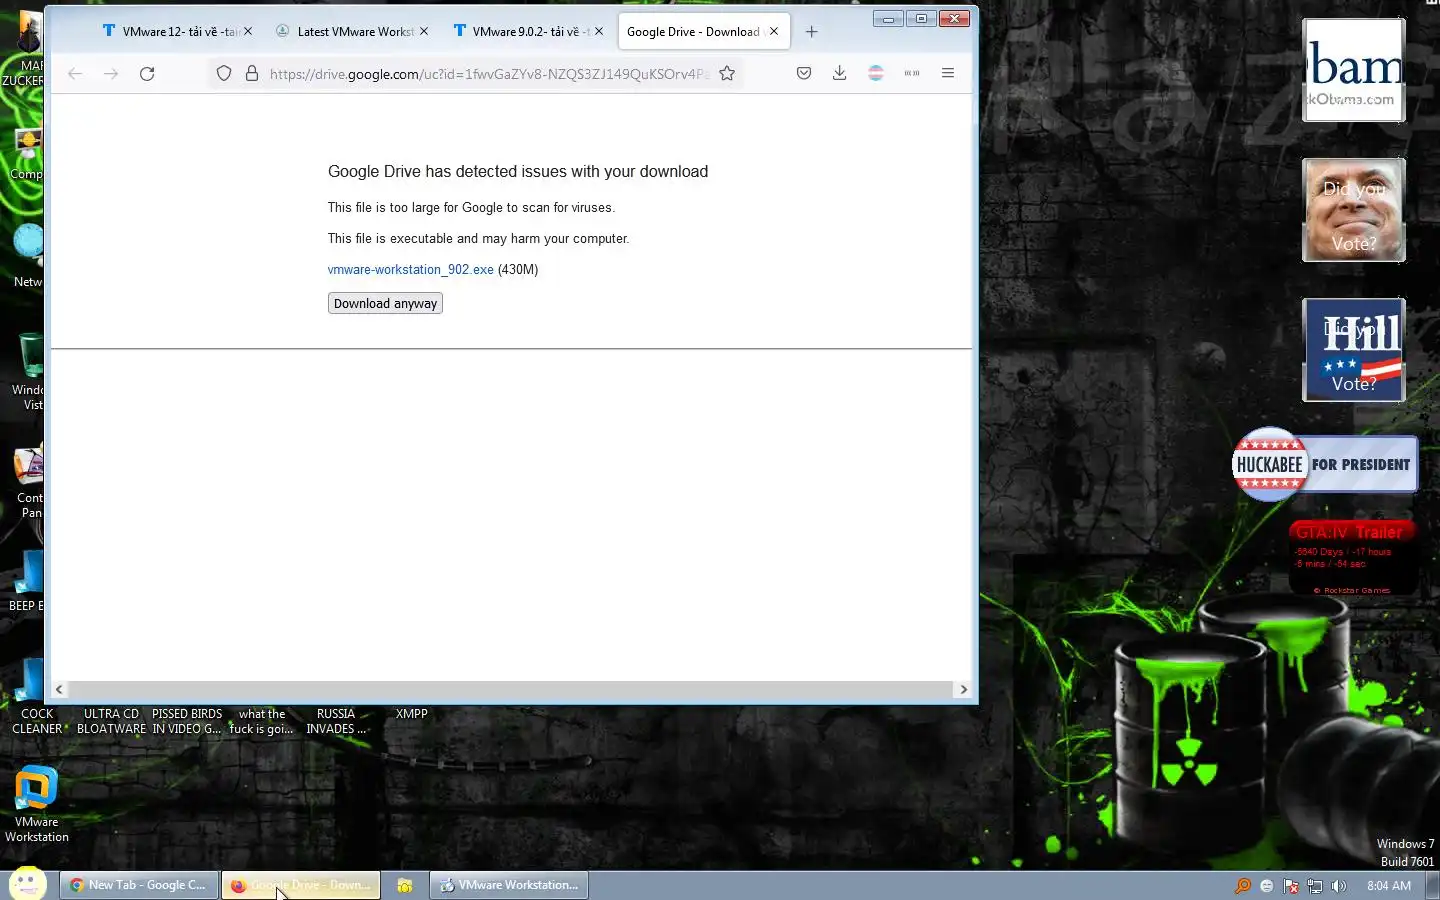Select the ULTRA CD BLOATWARE desktop item
The image size is (1440, 900).
click(x=111, y=721)
